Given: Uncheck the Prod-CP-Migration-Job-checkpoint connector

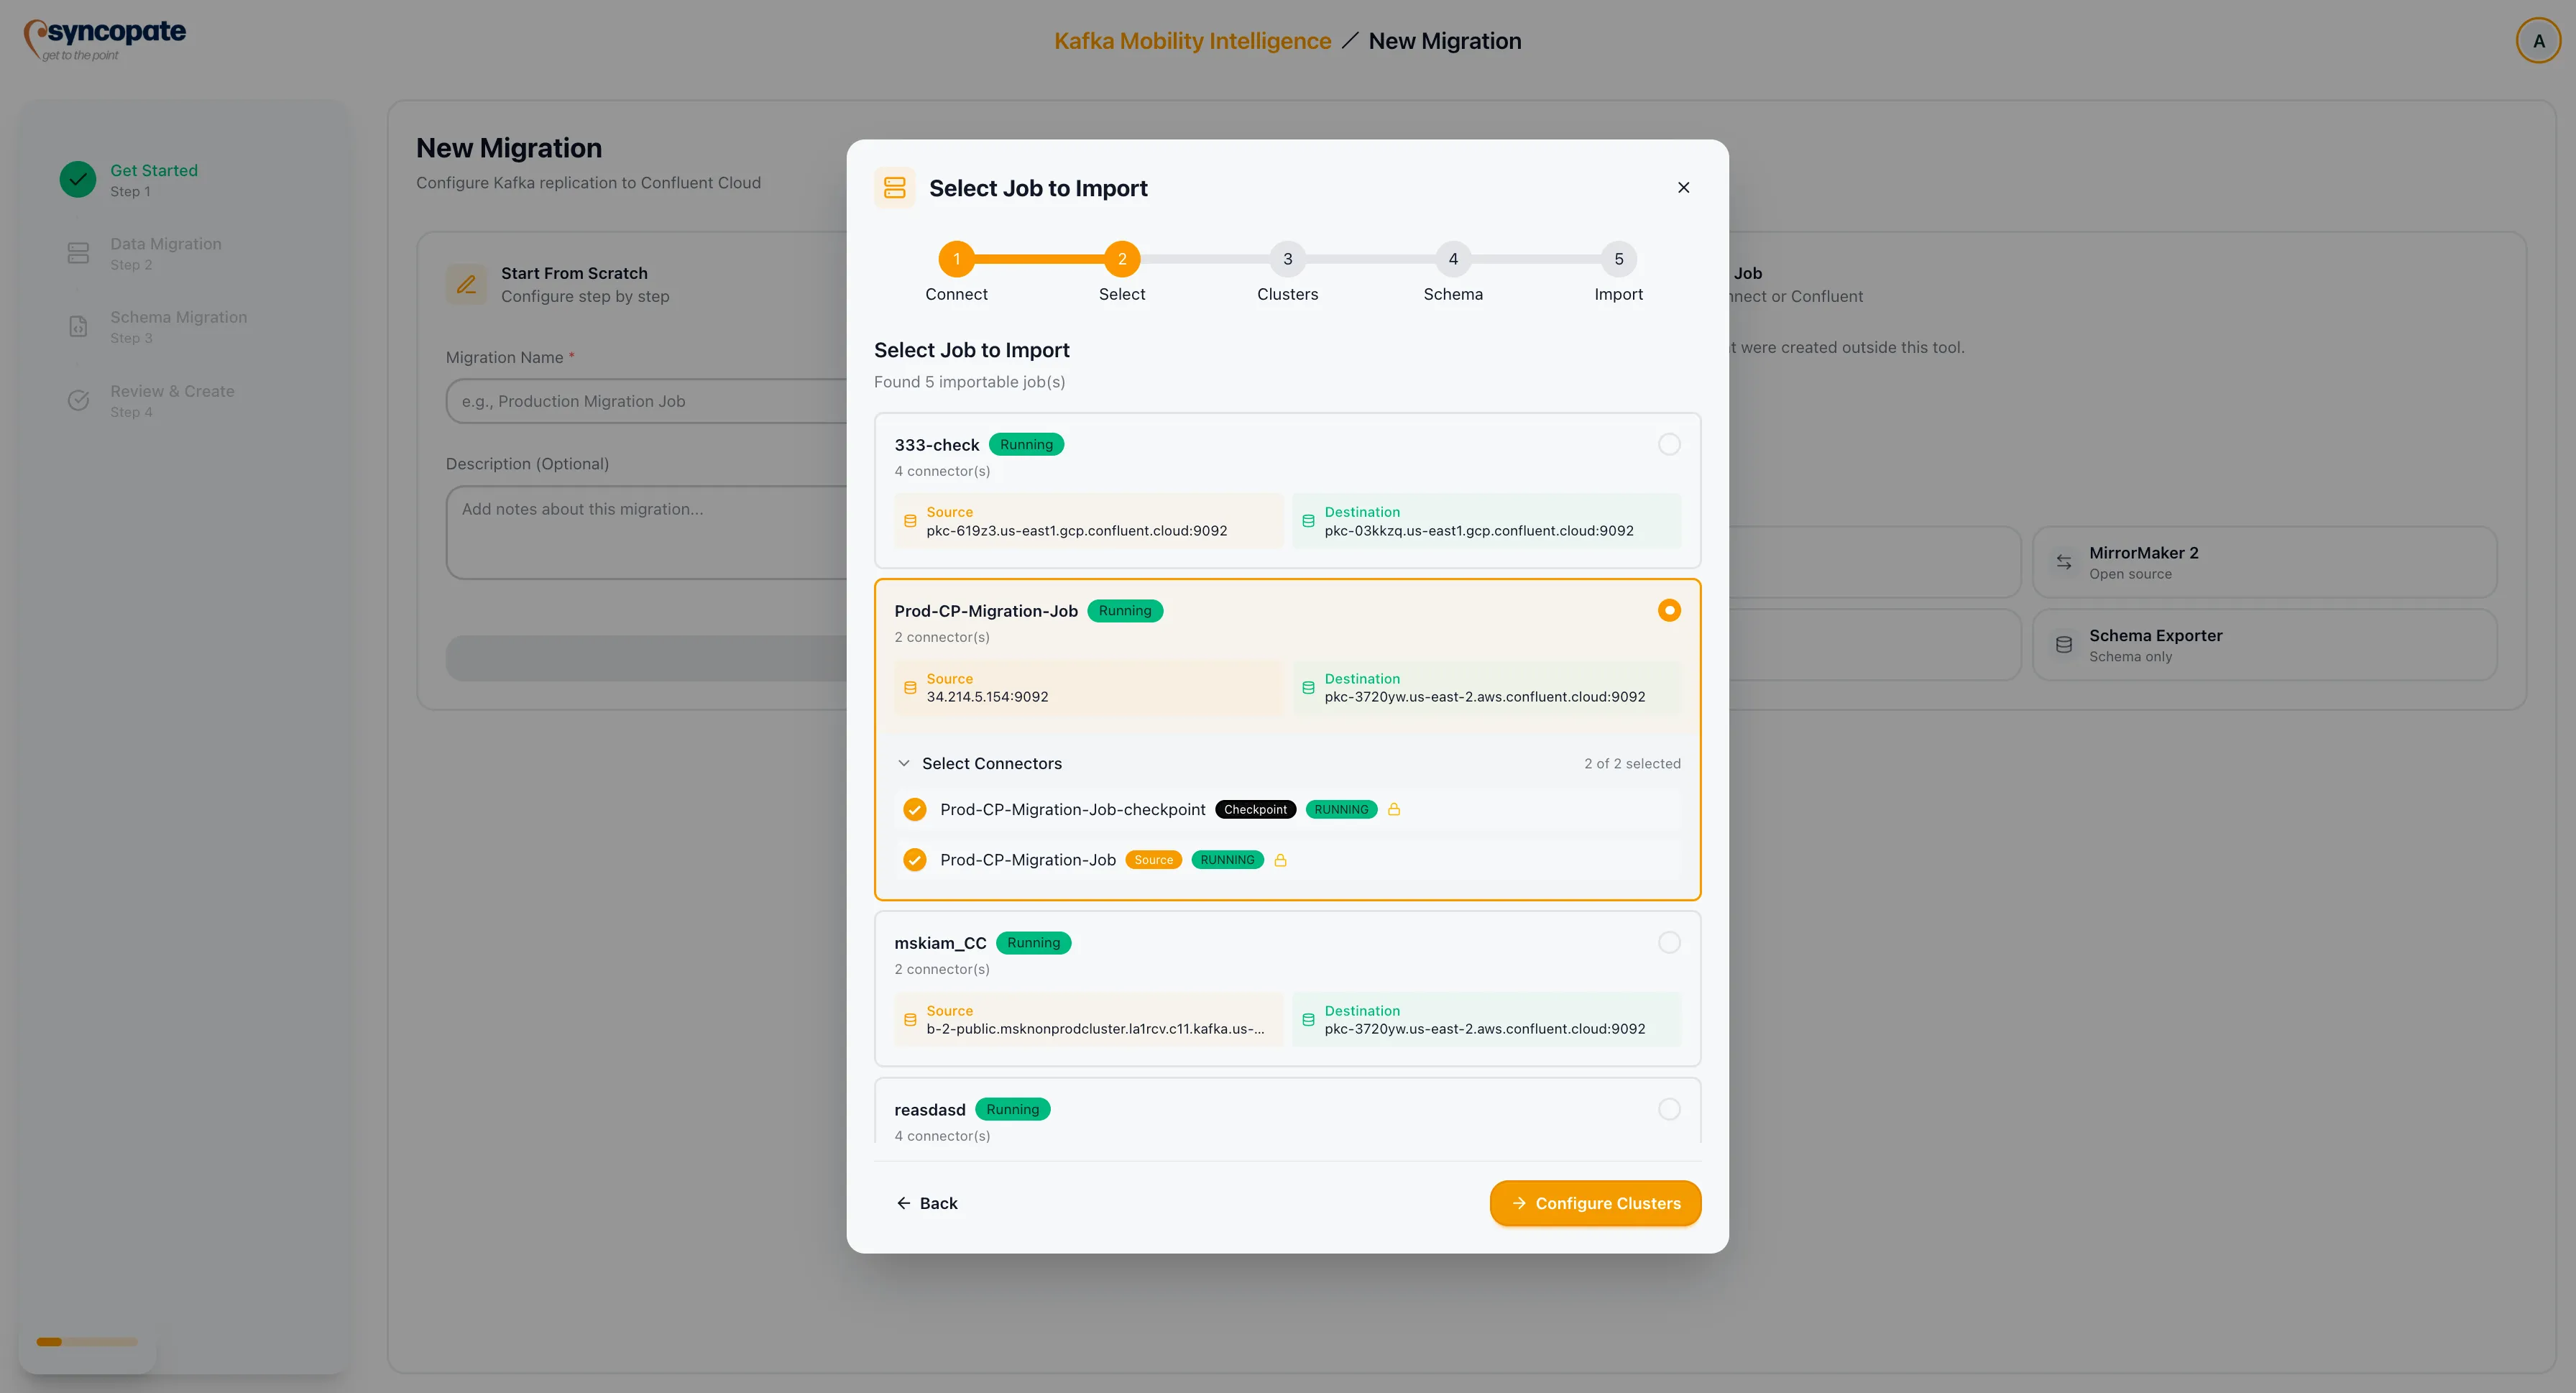Looking at the screenshot, I should pyautogui.click(x=914, y=809).
